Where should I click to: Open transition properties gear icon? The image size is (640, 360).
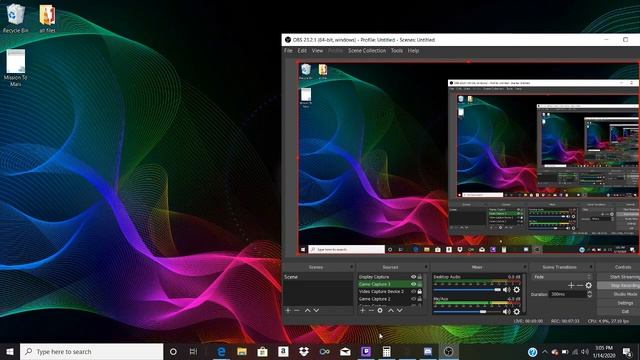pyautogui.click(x=589, y=285)
